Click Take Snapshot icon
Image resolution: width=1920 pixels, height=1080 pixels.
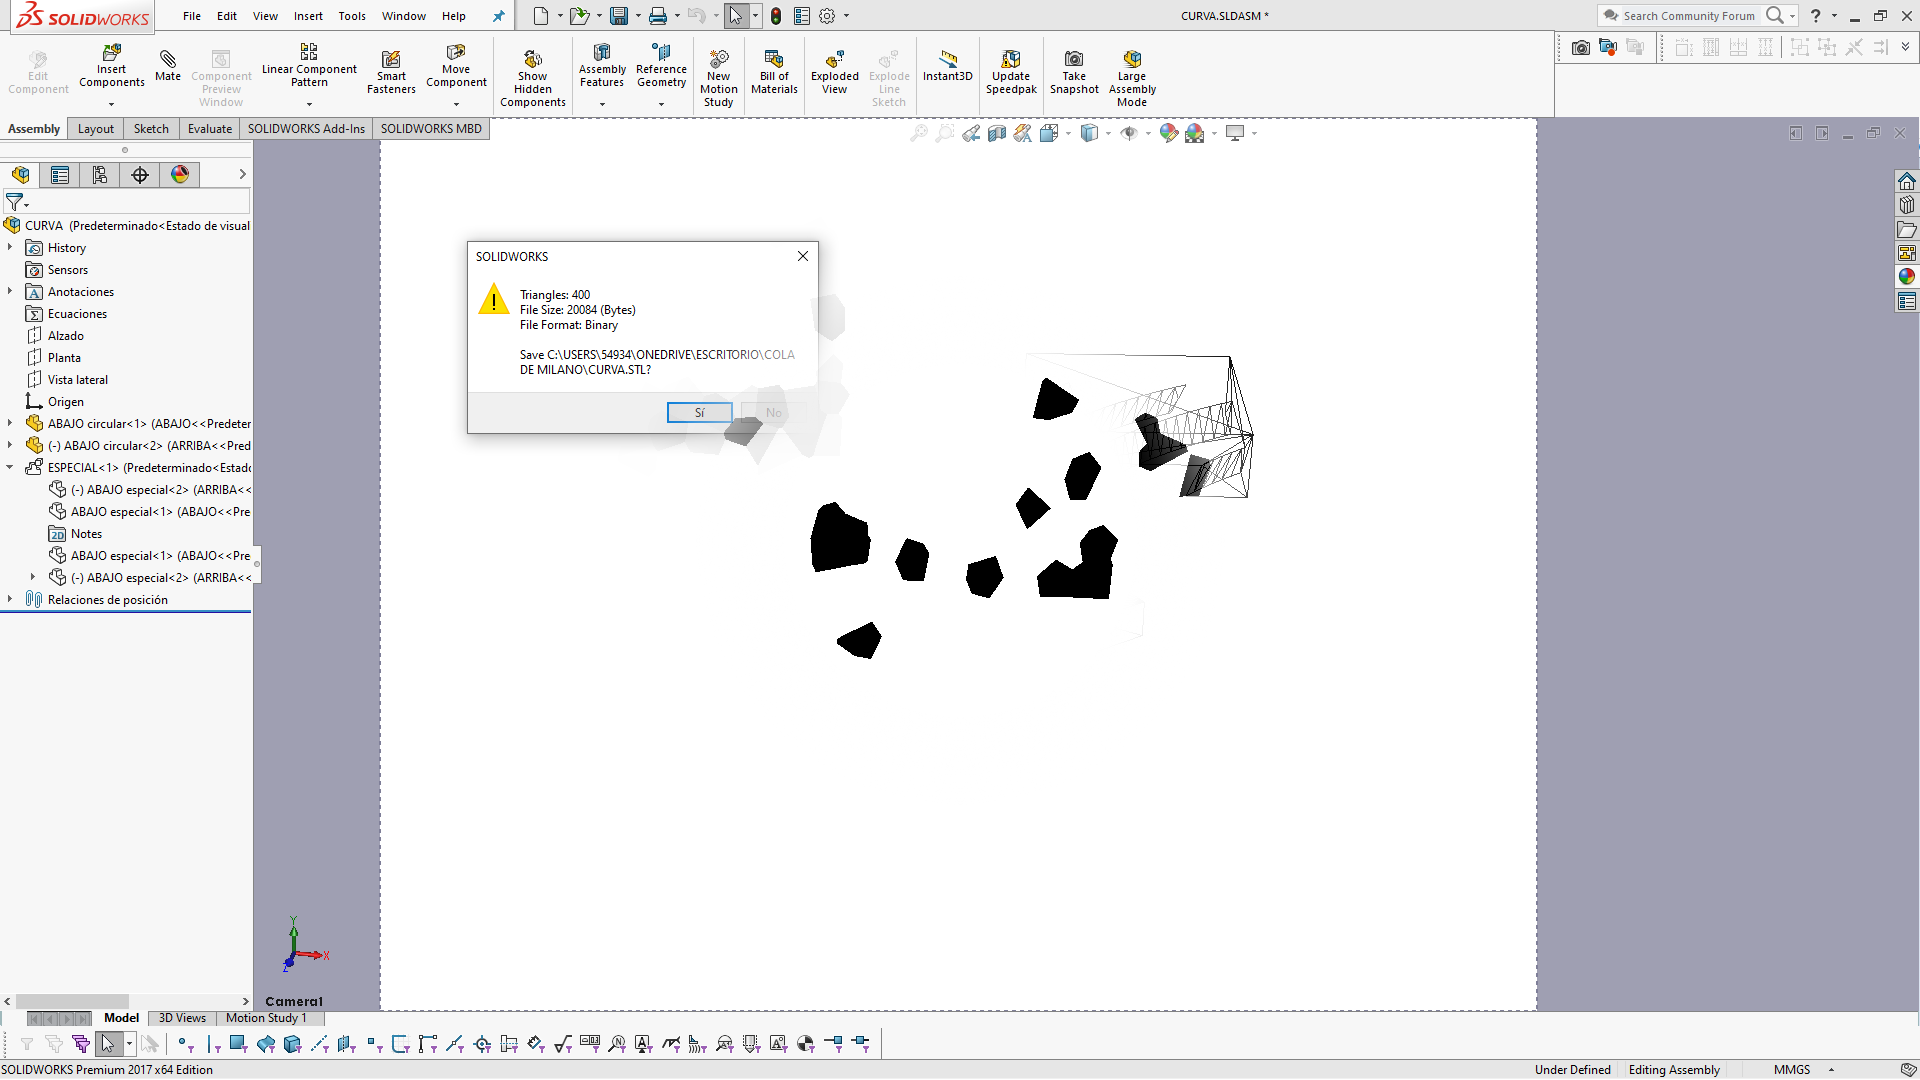pyautogui.click(x=1074, y=60)
